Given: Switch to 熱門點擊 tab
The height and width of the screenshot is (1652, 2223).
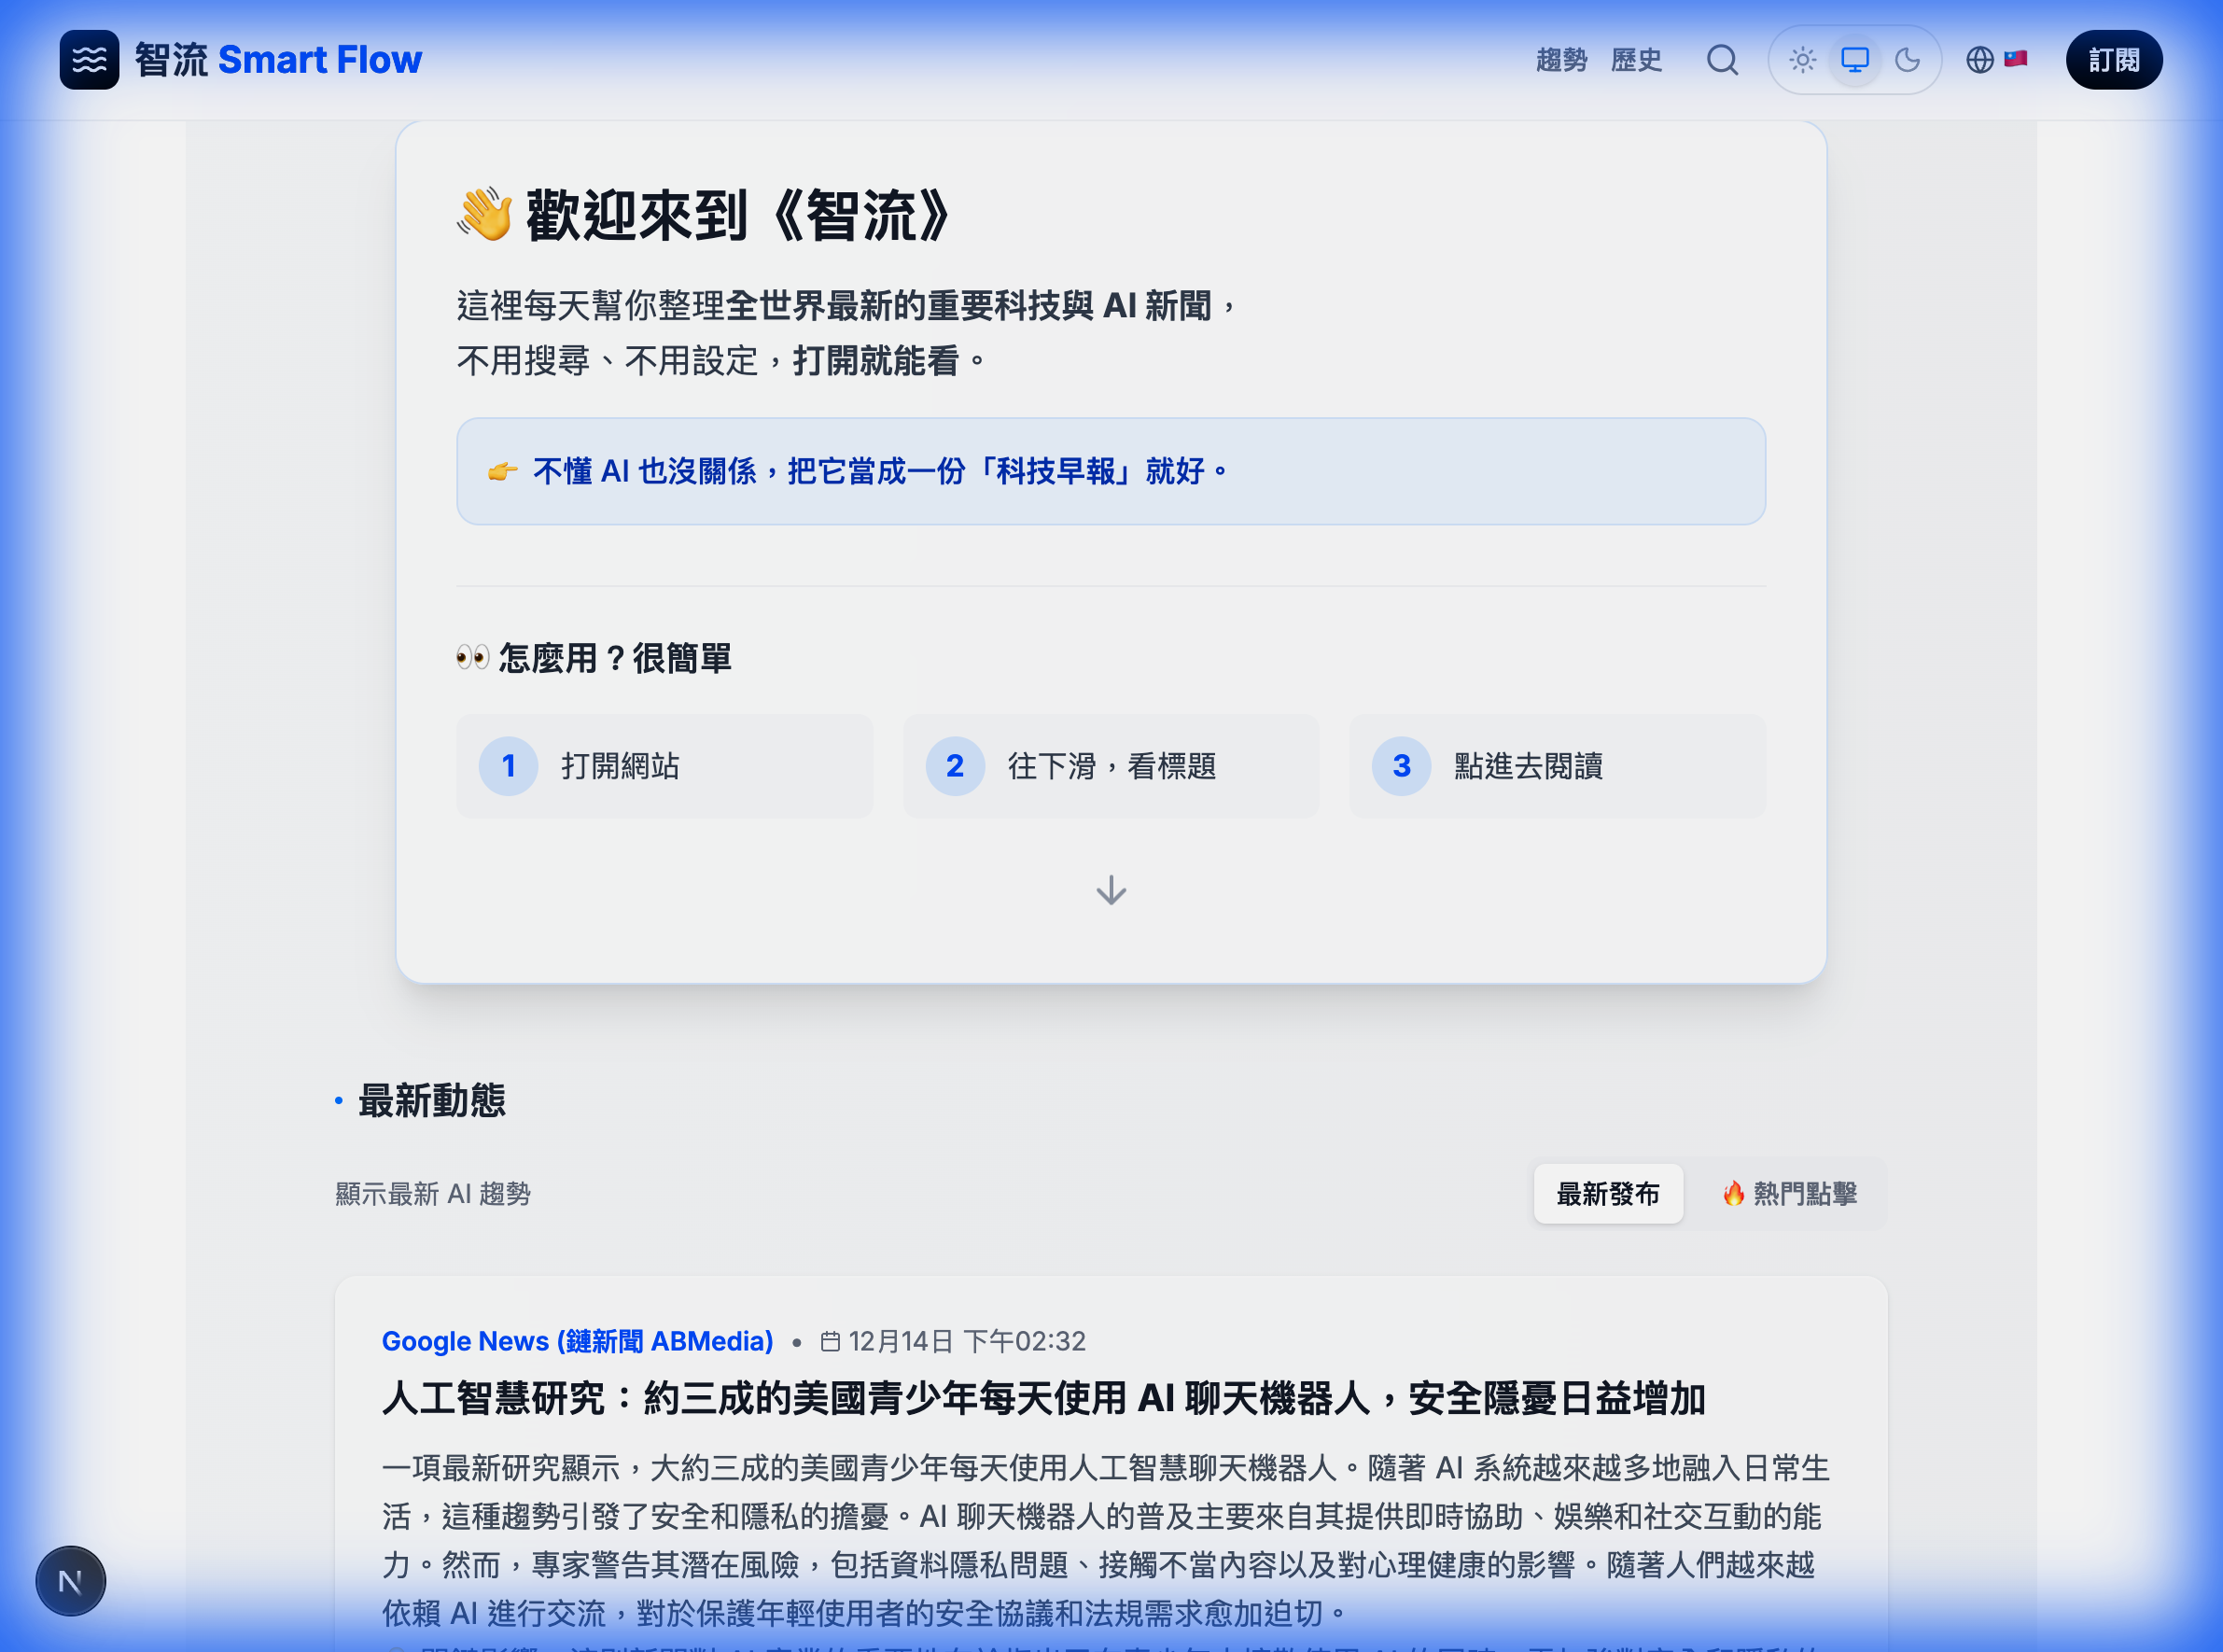Looking at the screenshot, I should coord(1790,1193).
